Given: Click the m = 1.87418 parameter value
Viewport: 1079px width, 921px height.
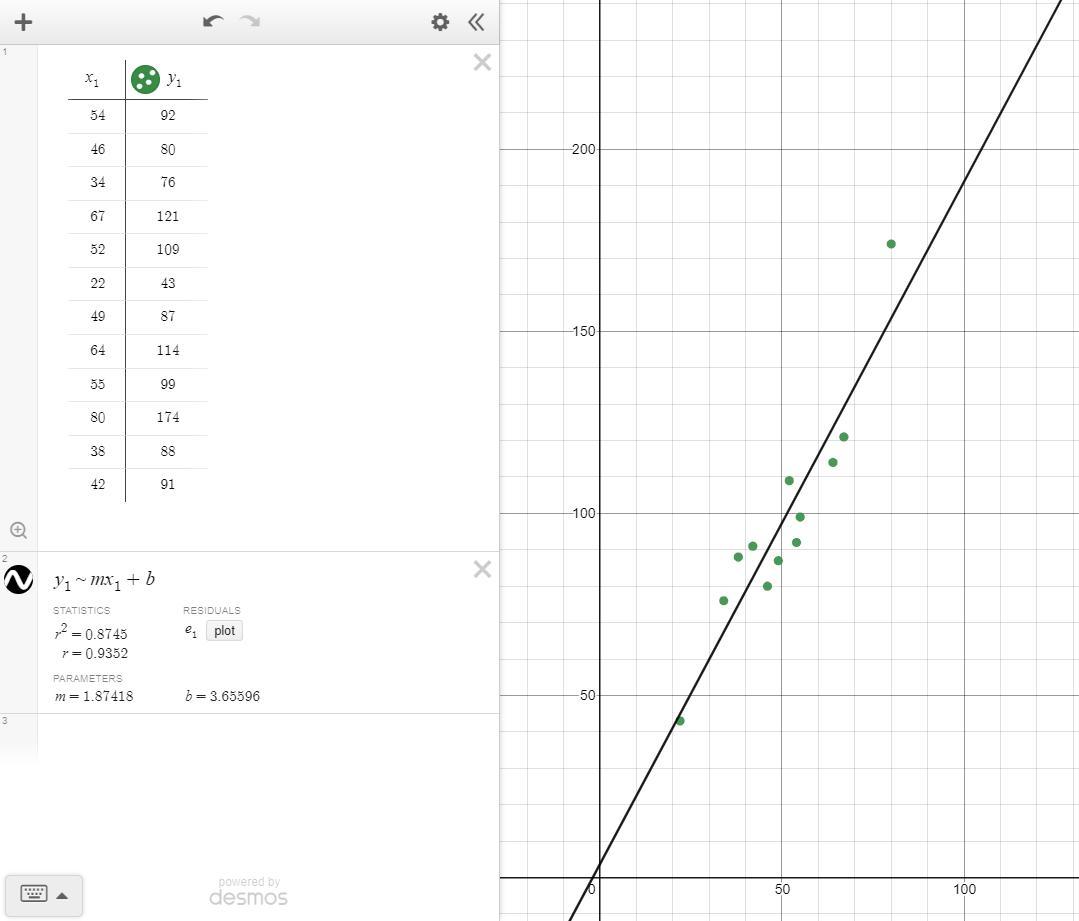Looking at the screenshot, I should click(x=94, y=696).
